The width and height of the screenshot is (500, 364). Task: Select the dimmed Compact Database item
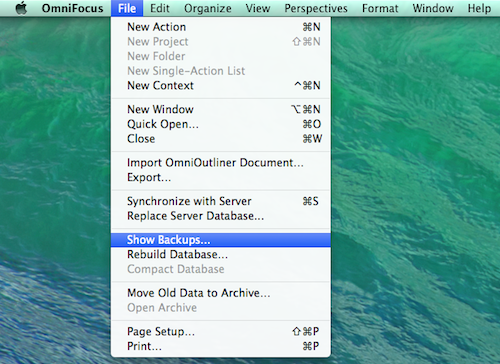pyautogui.click(x=221, y=269)
